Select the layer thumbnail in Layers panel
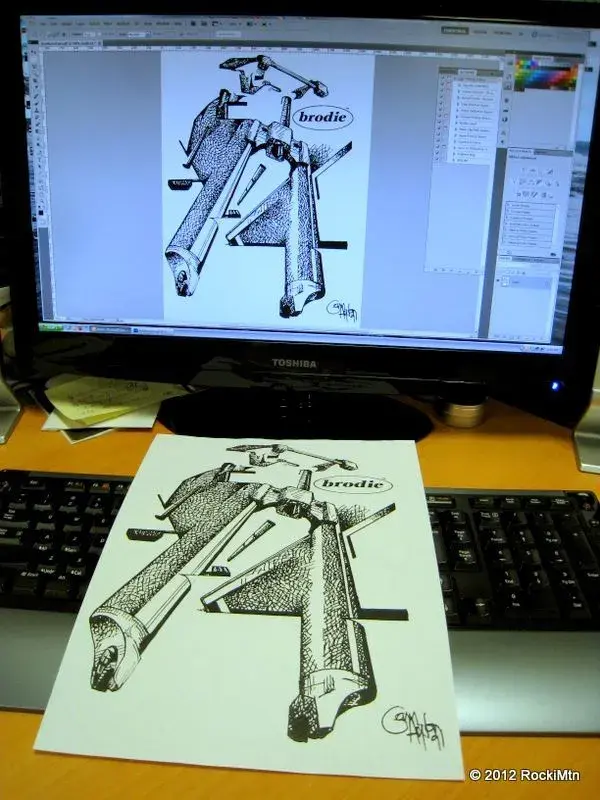 click(x=505, y=282)
